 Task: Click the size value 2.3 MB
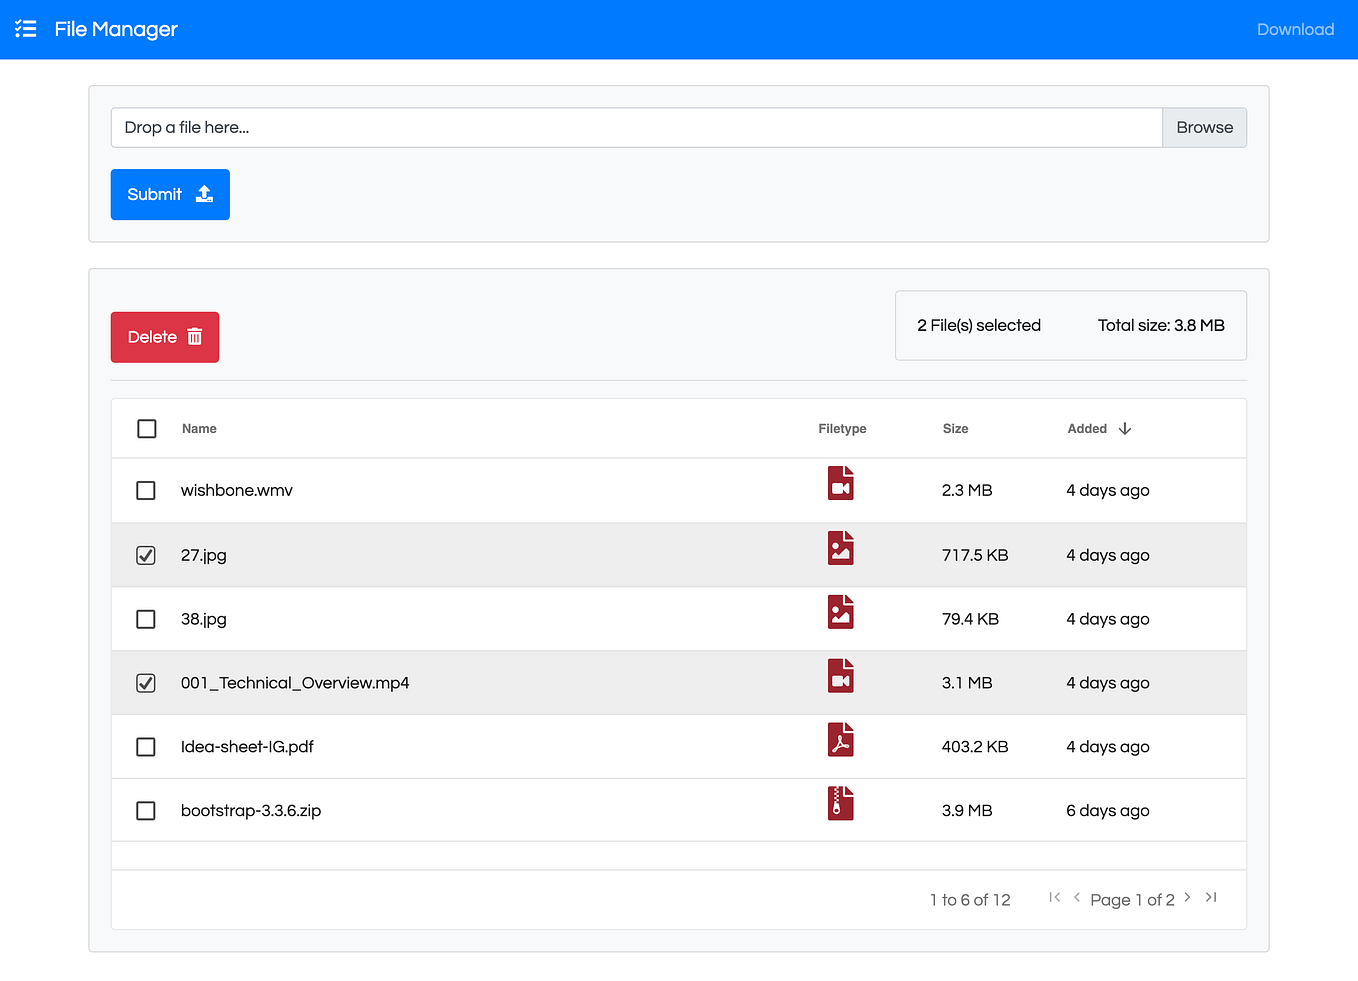pos(967,490)
